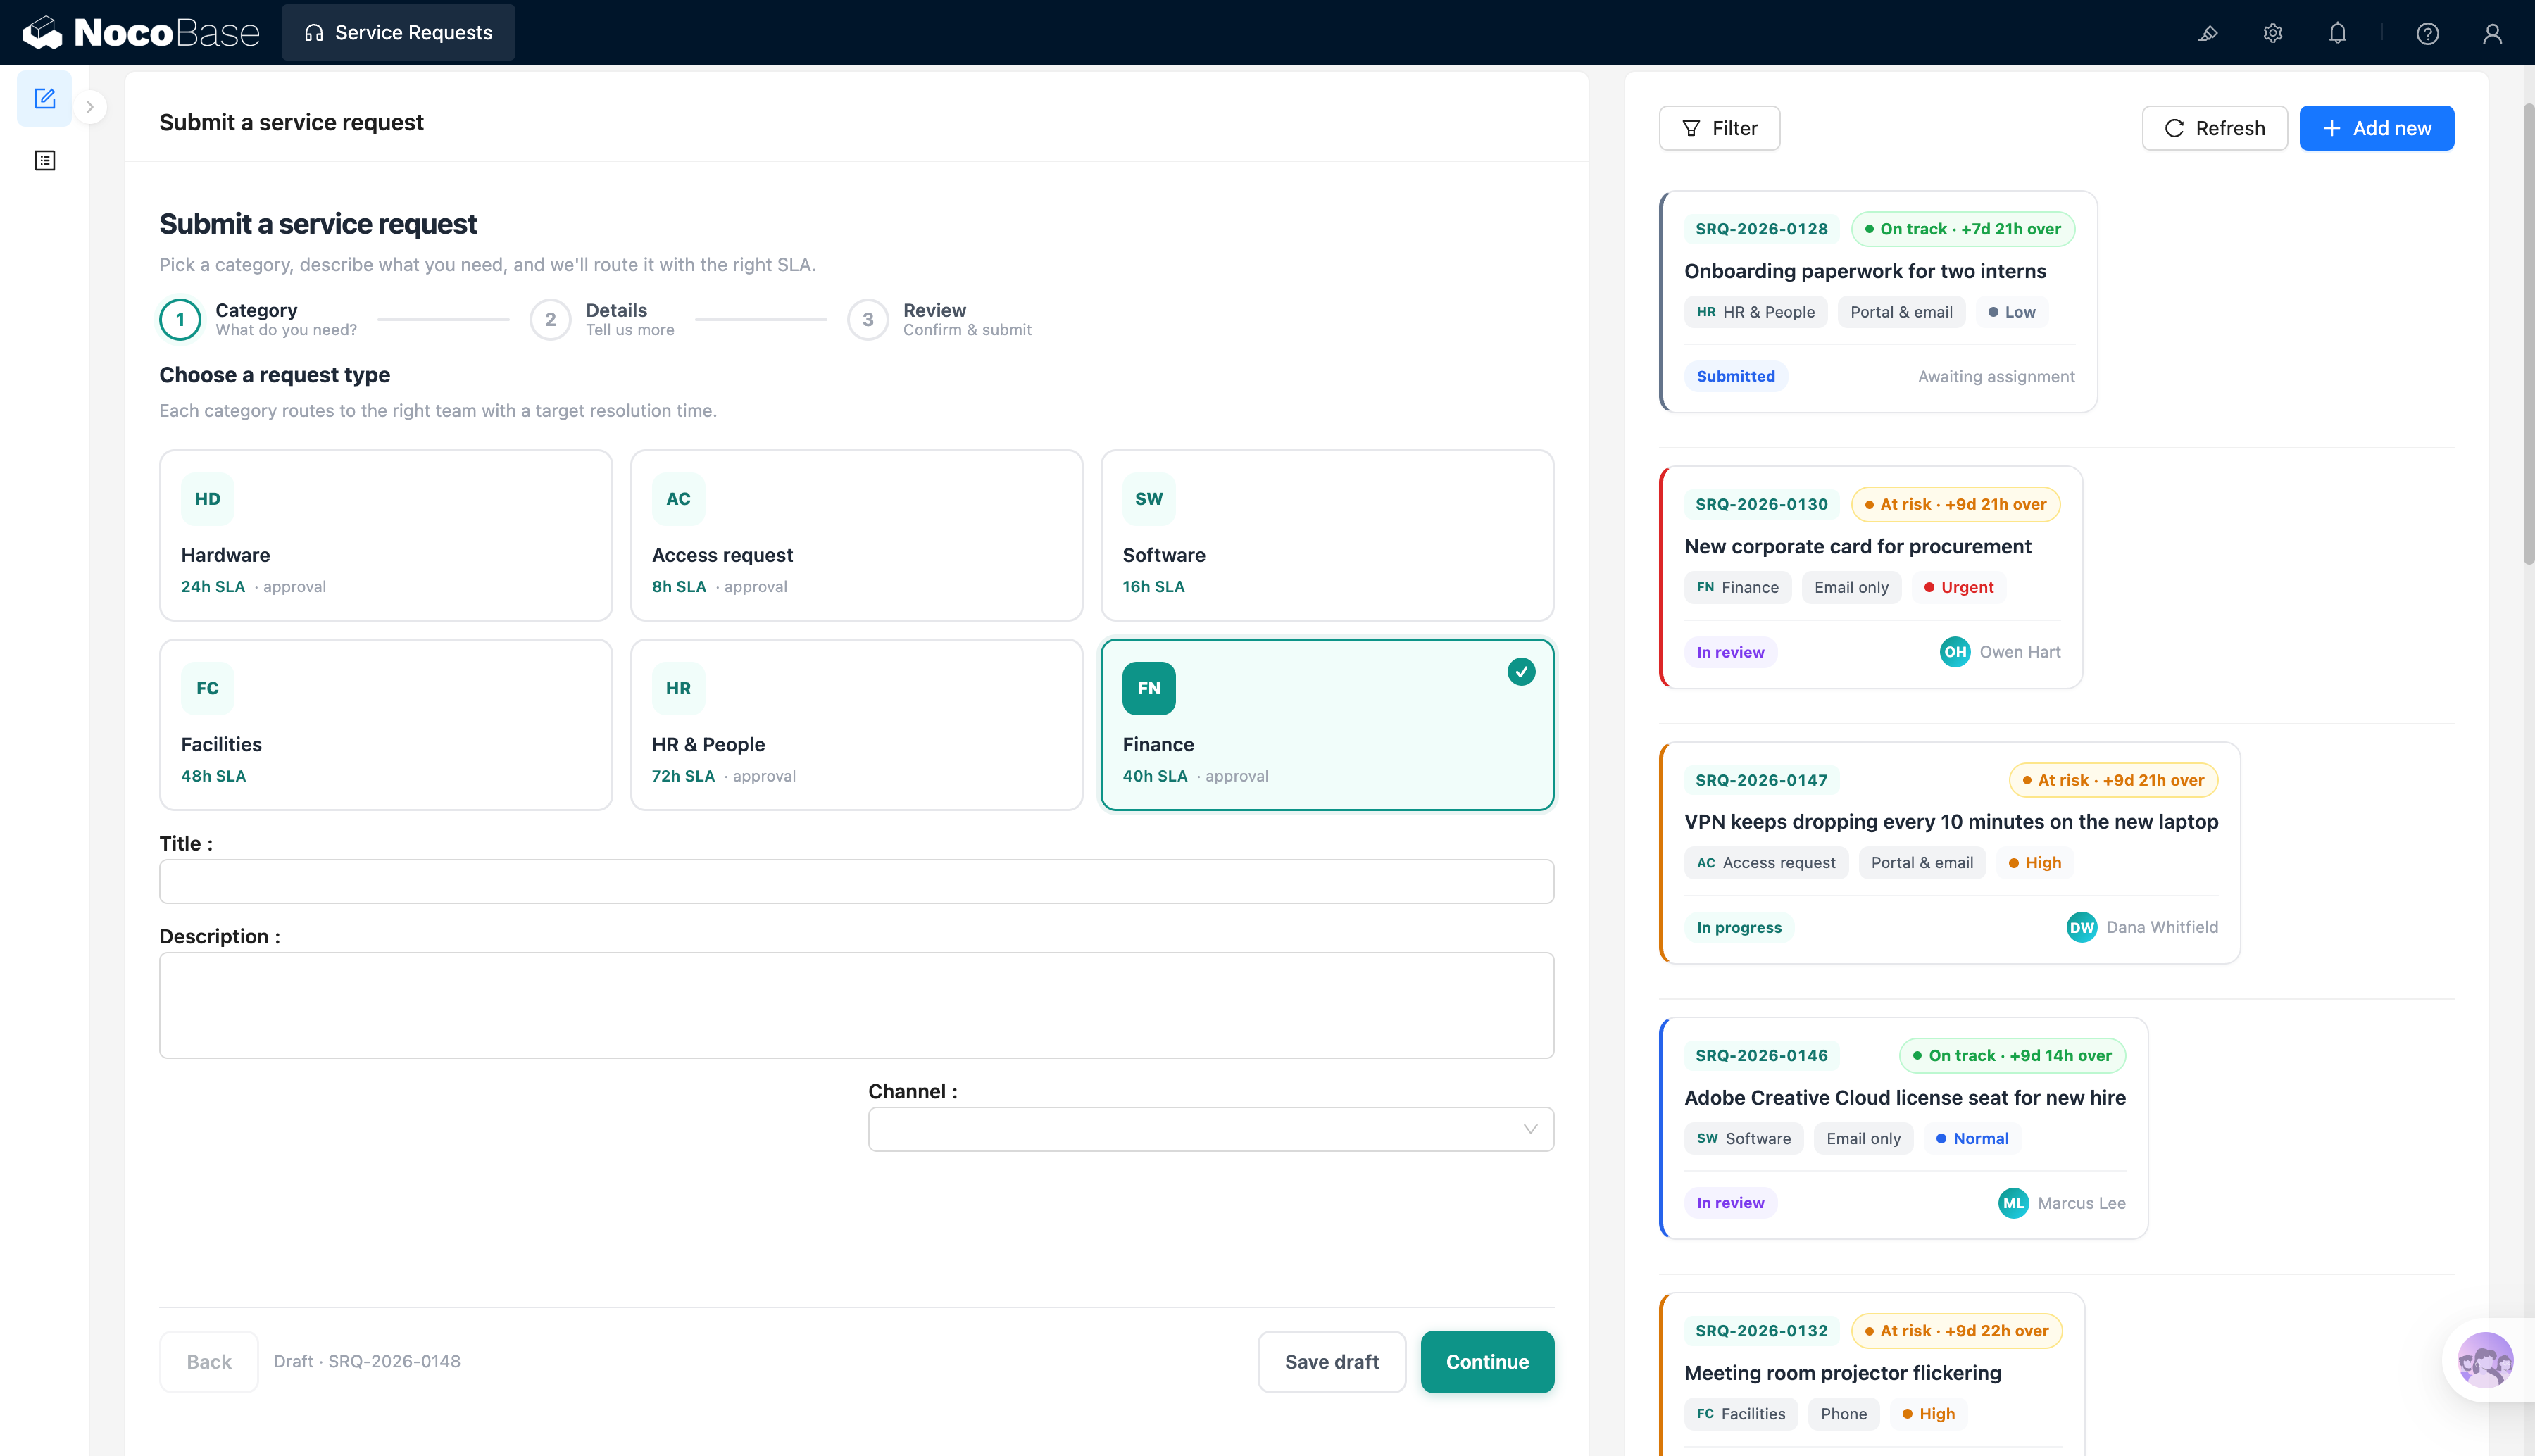
Task: Click the FN finance badge icon
Action: tap(1149, 688)
